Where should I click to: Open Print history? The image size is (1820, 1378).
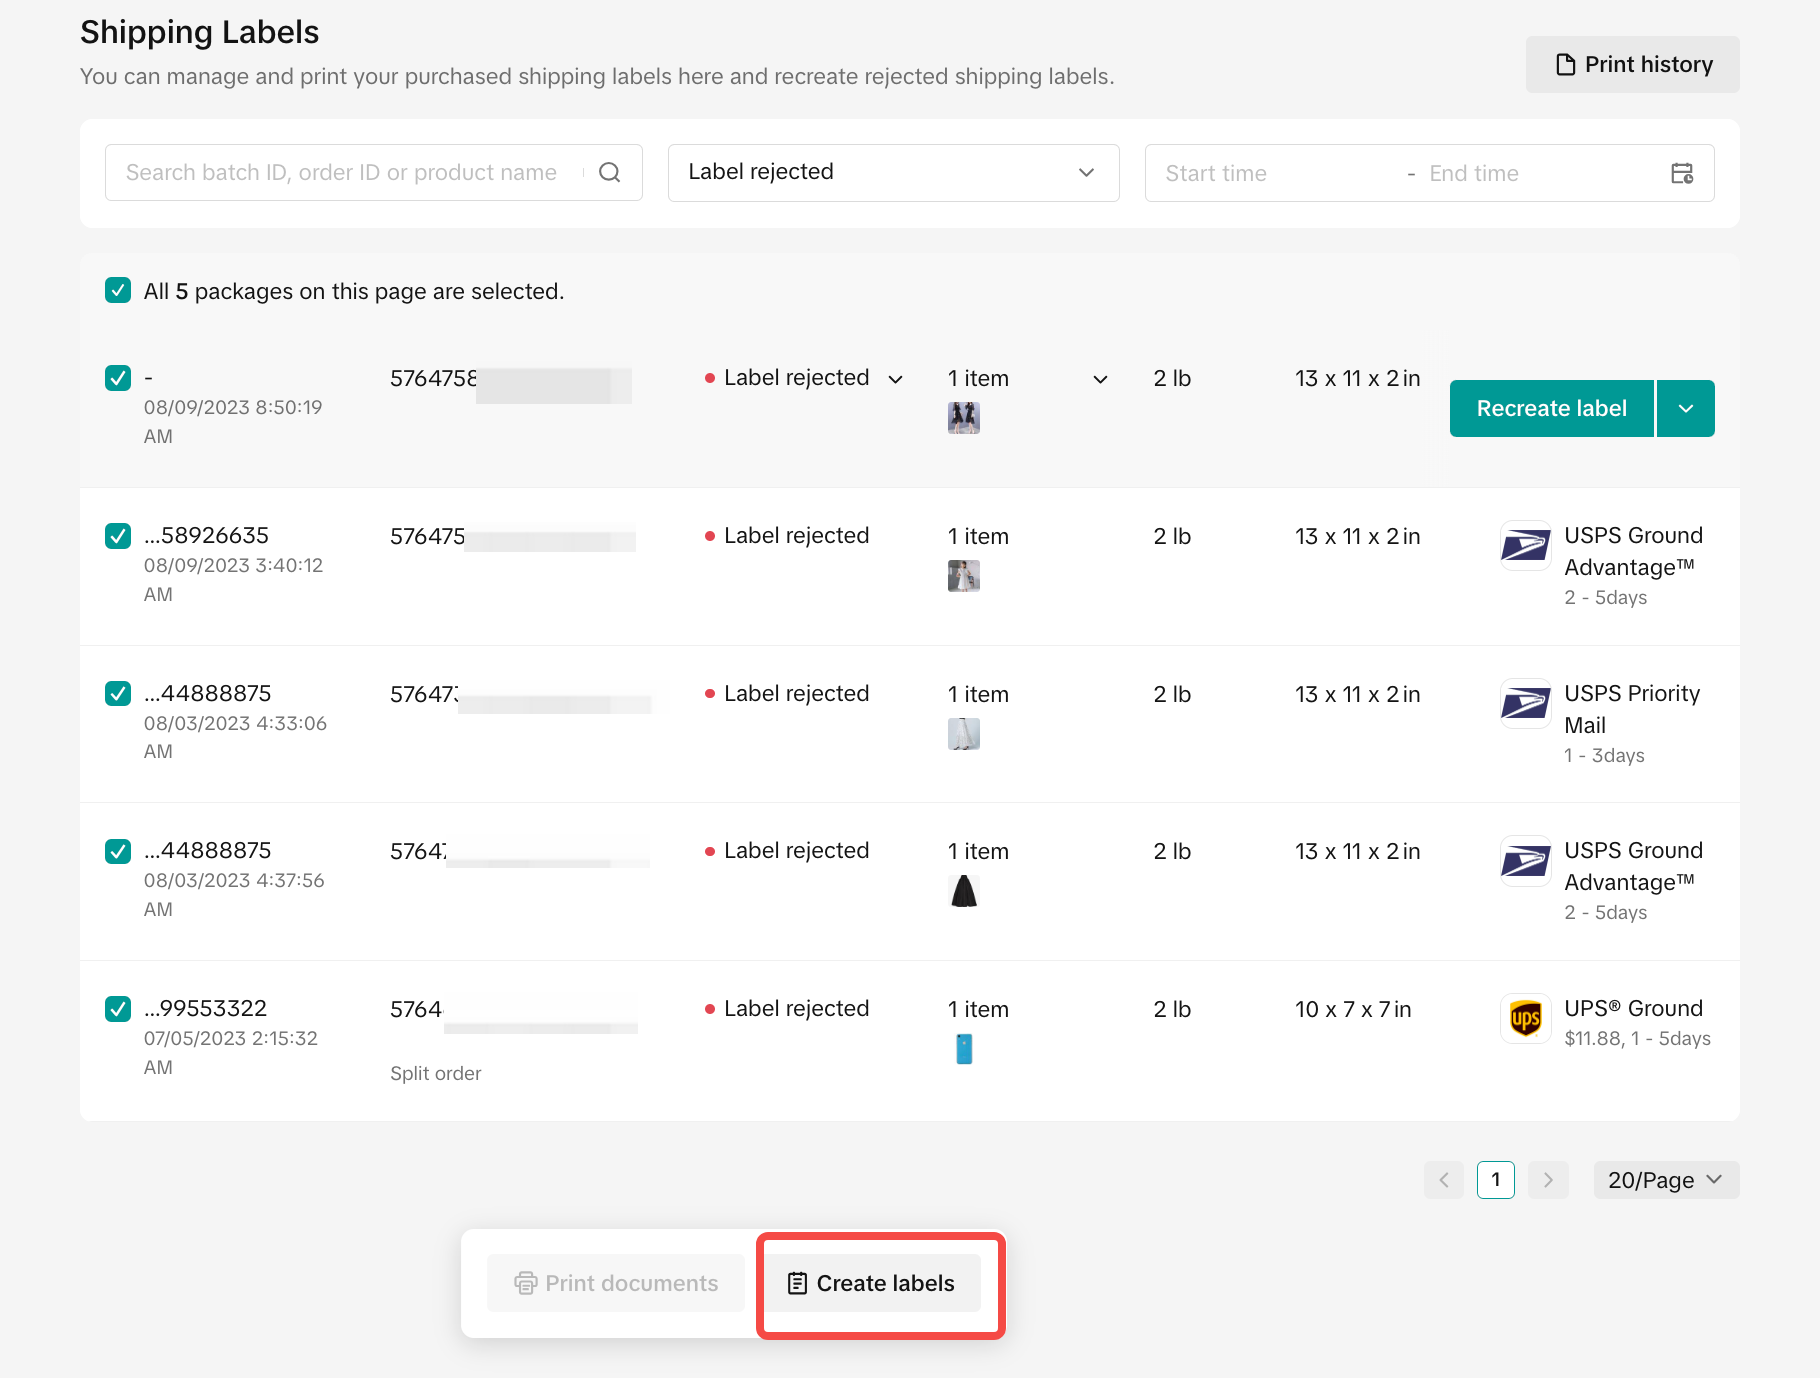[x=1632, y=65]
